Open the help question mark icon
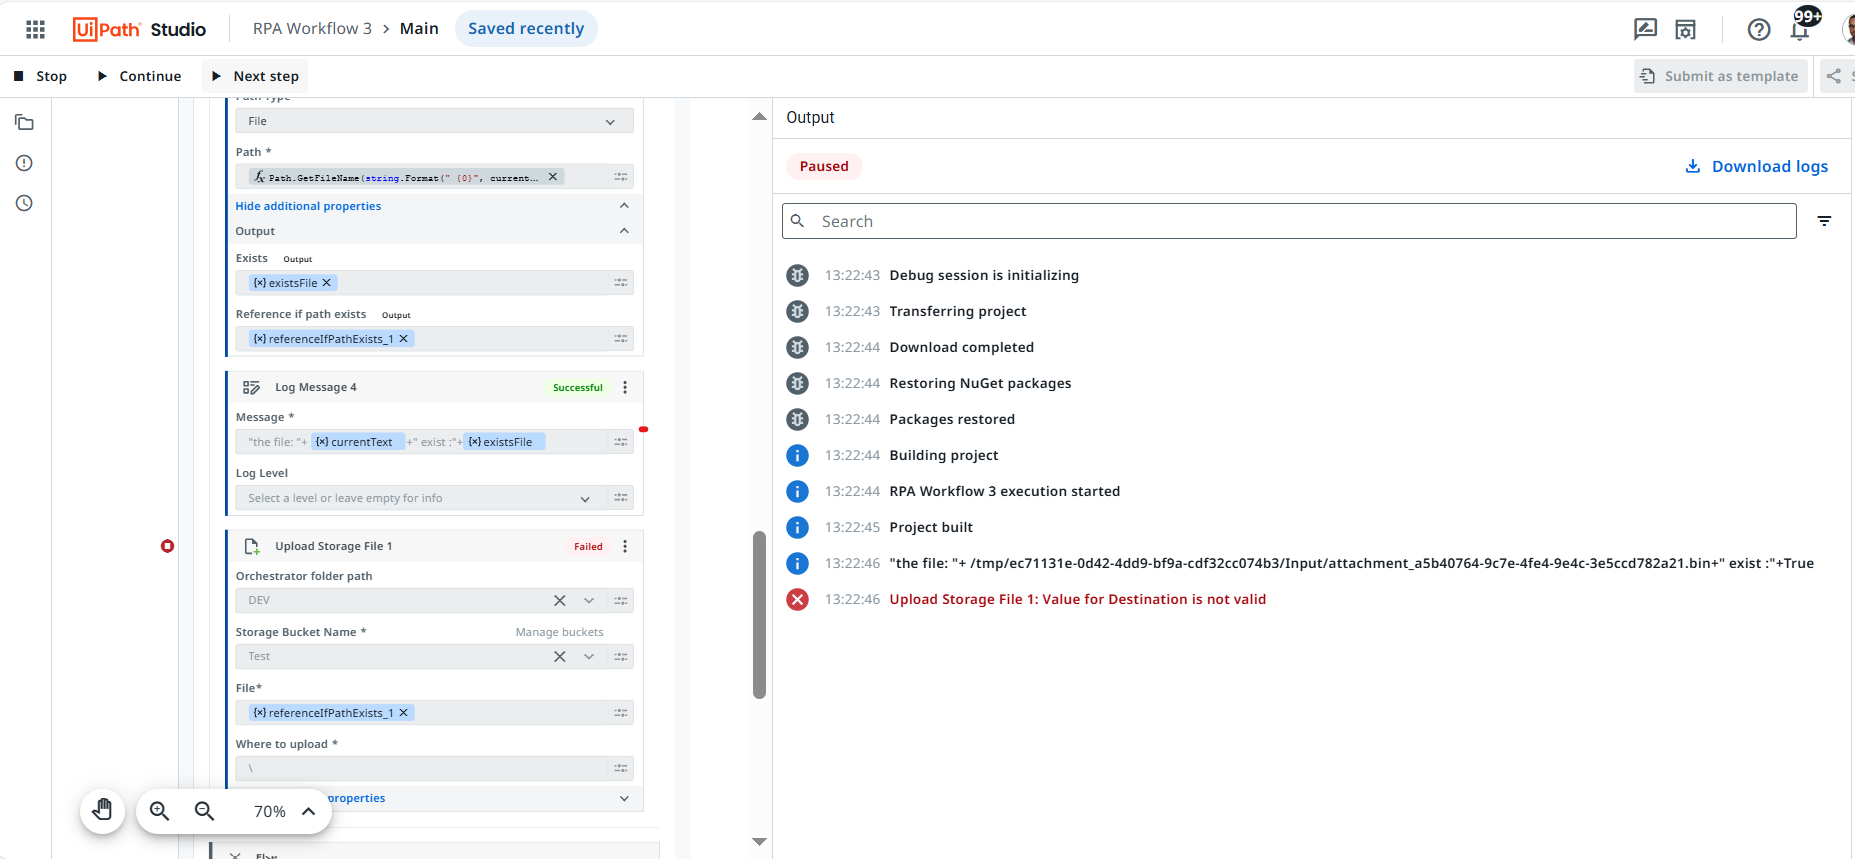Viewport: 1855px width, 859px height. [1759, 29]
